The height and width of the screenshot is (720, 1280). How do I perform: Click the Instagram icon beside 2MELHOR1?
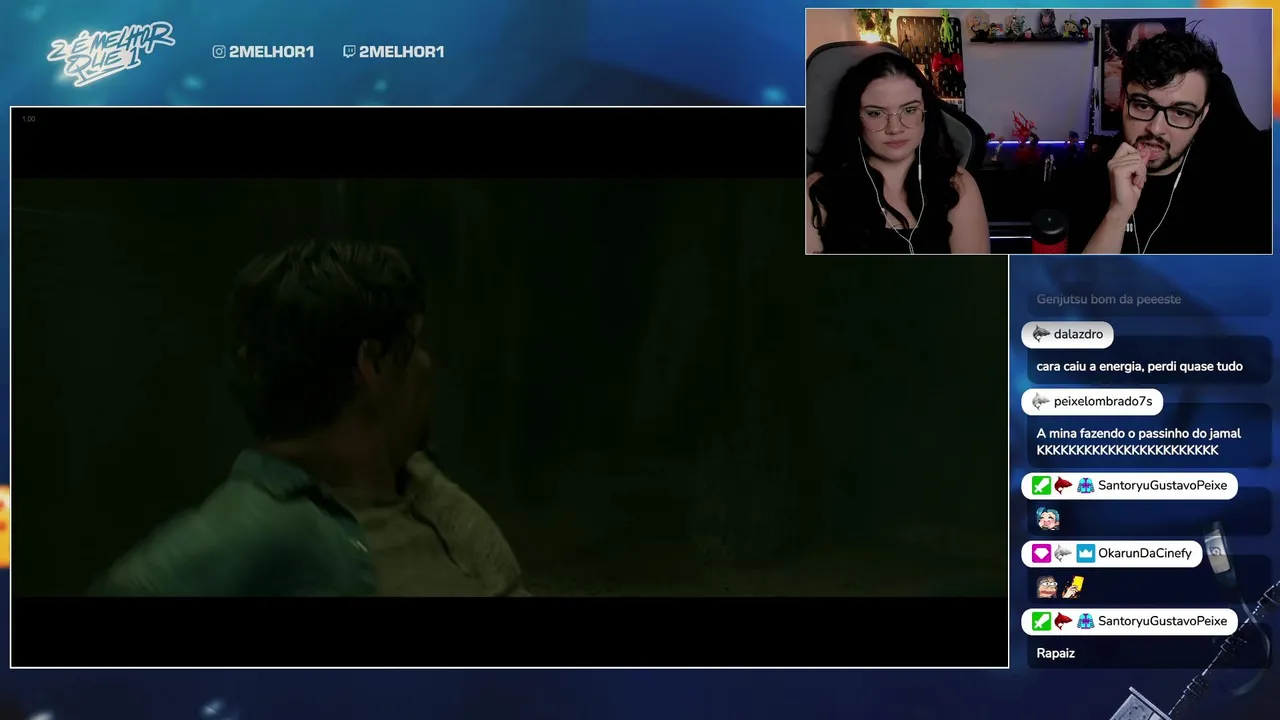coord(219,52)
